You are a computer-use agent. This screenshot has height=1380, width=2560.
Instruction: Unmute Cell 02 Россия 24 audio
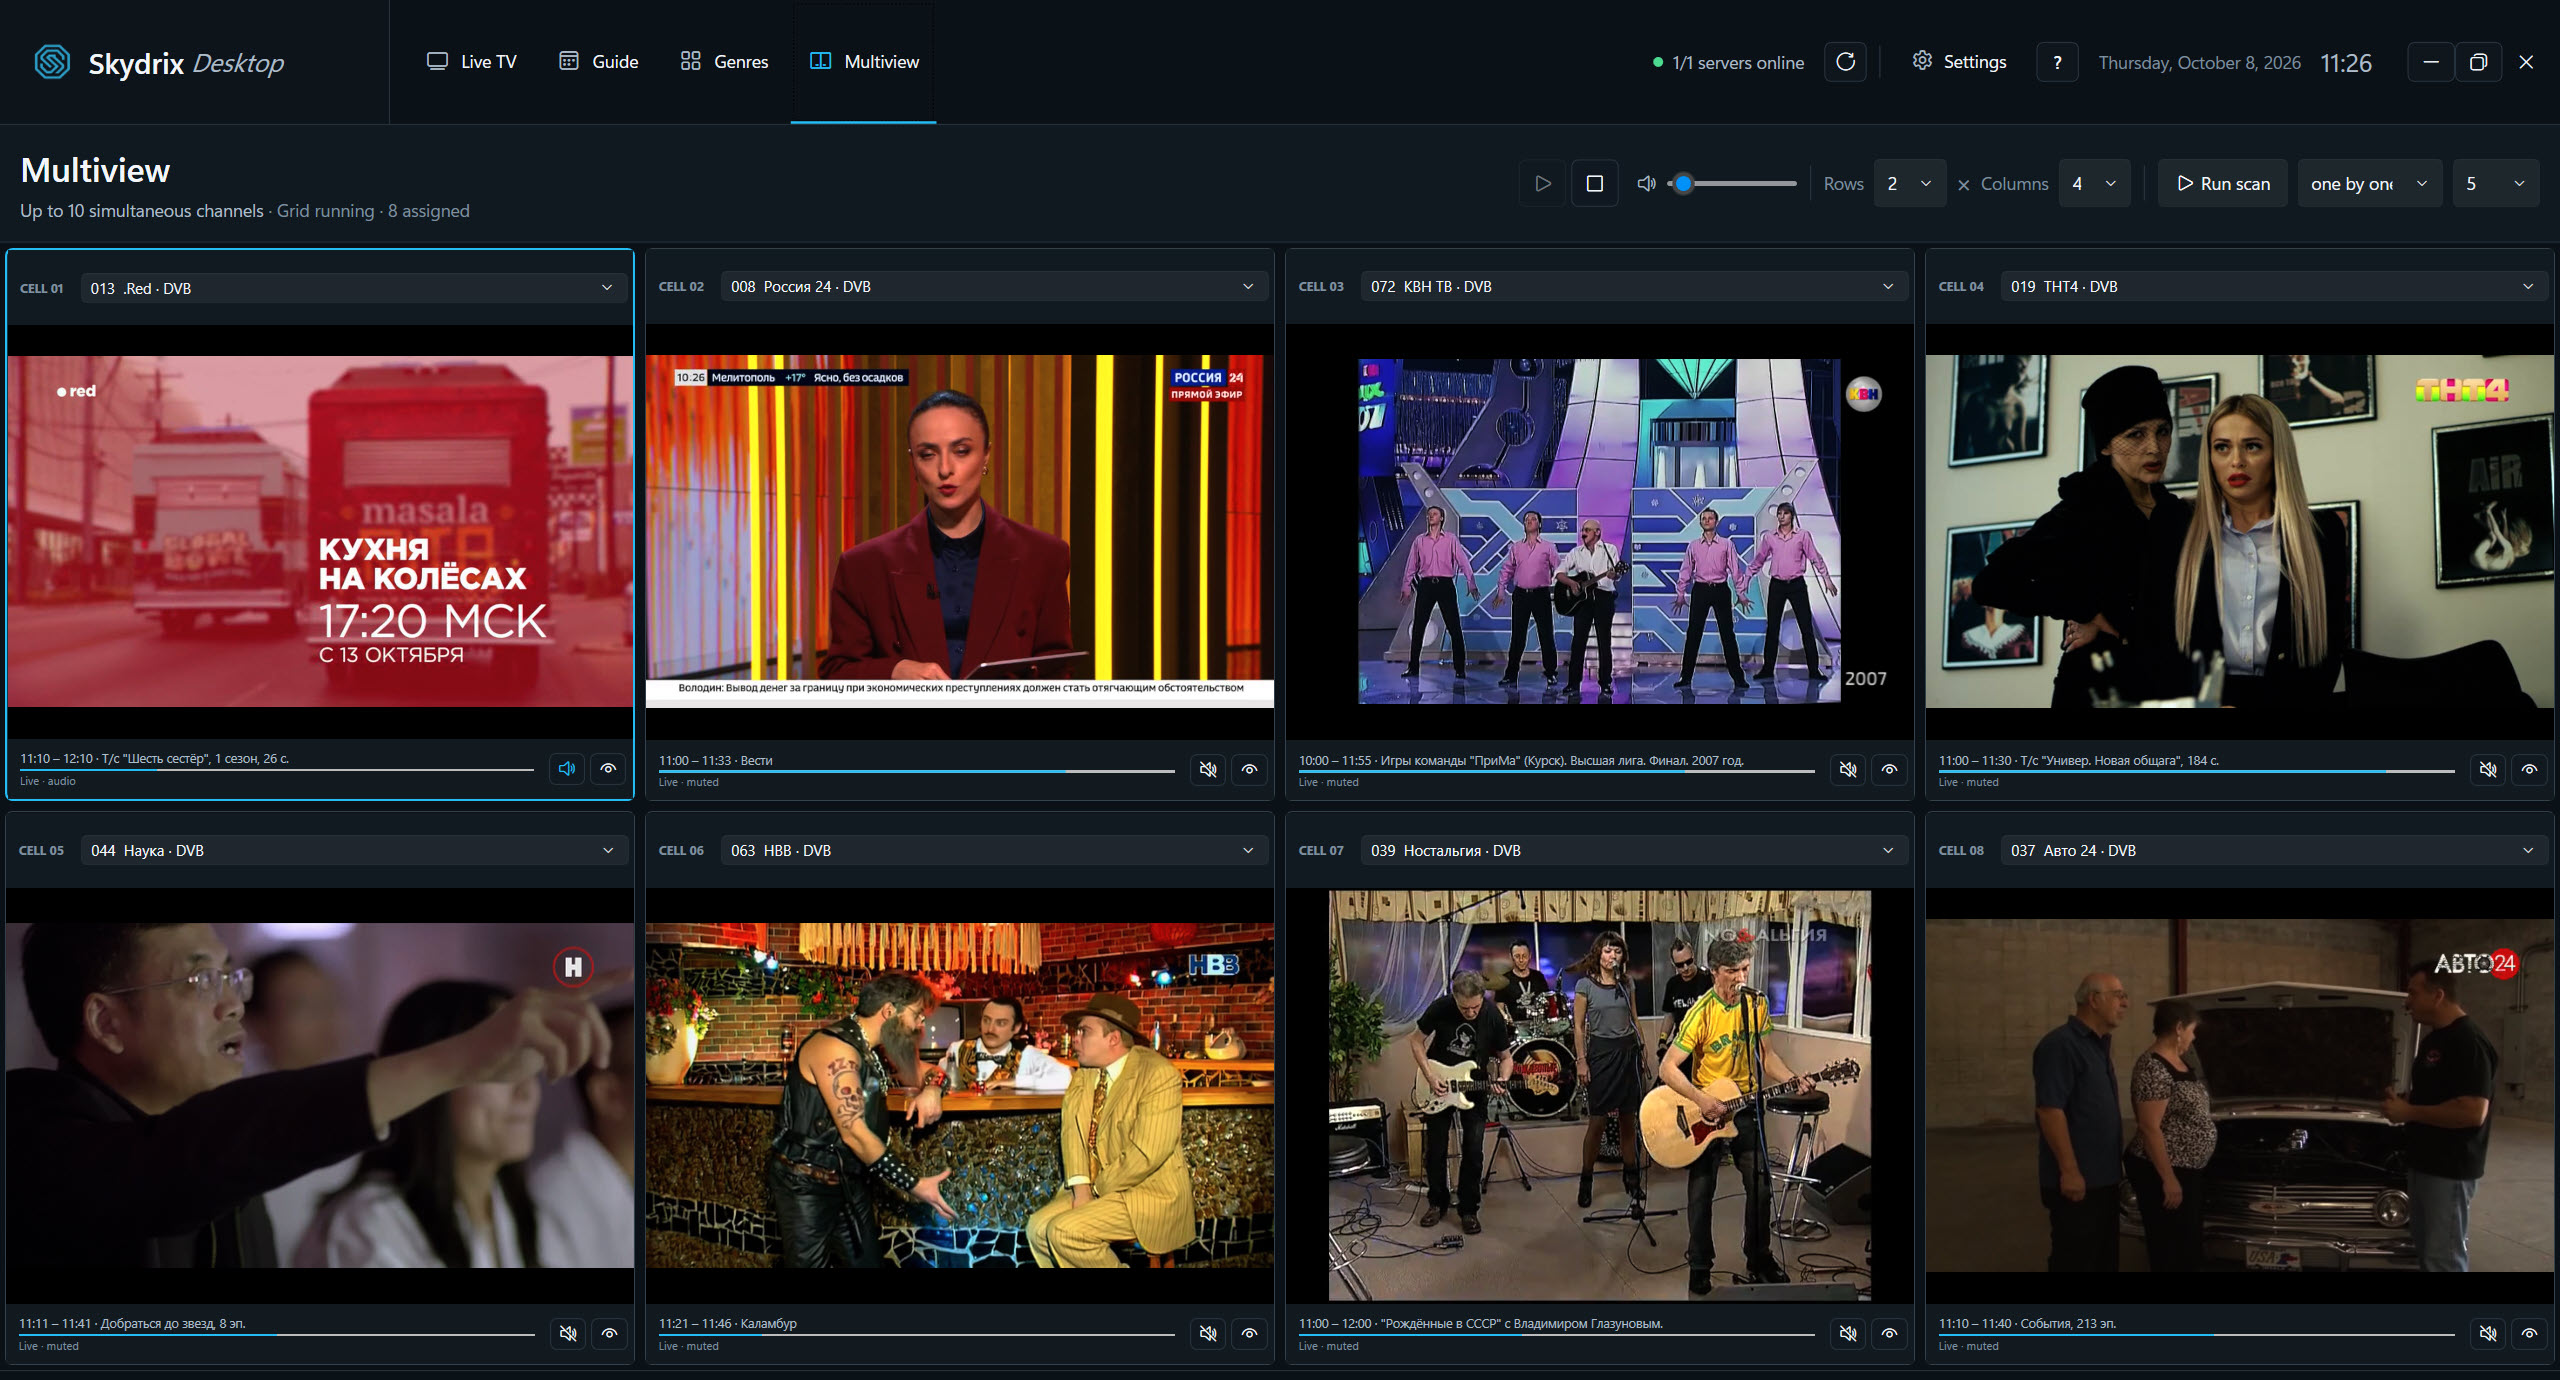(1208, 769)
